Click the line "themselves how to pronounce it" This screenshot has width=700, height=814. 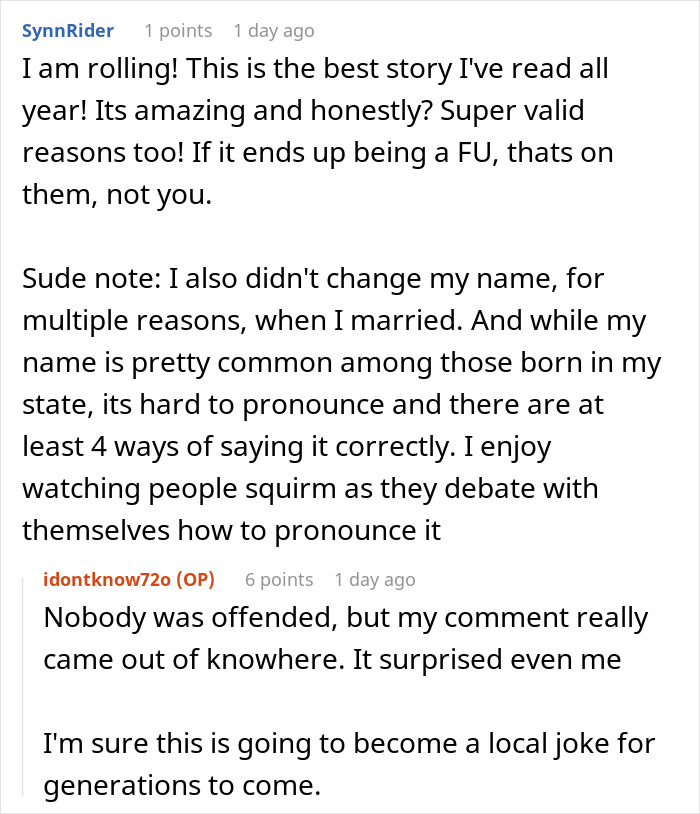(231, 529)
